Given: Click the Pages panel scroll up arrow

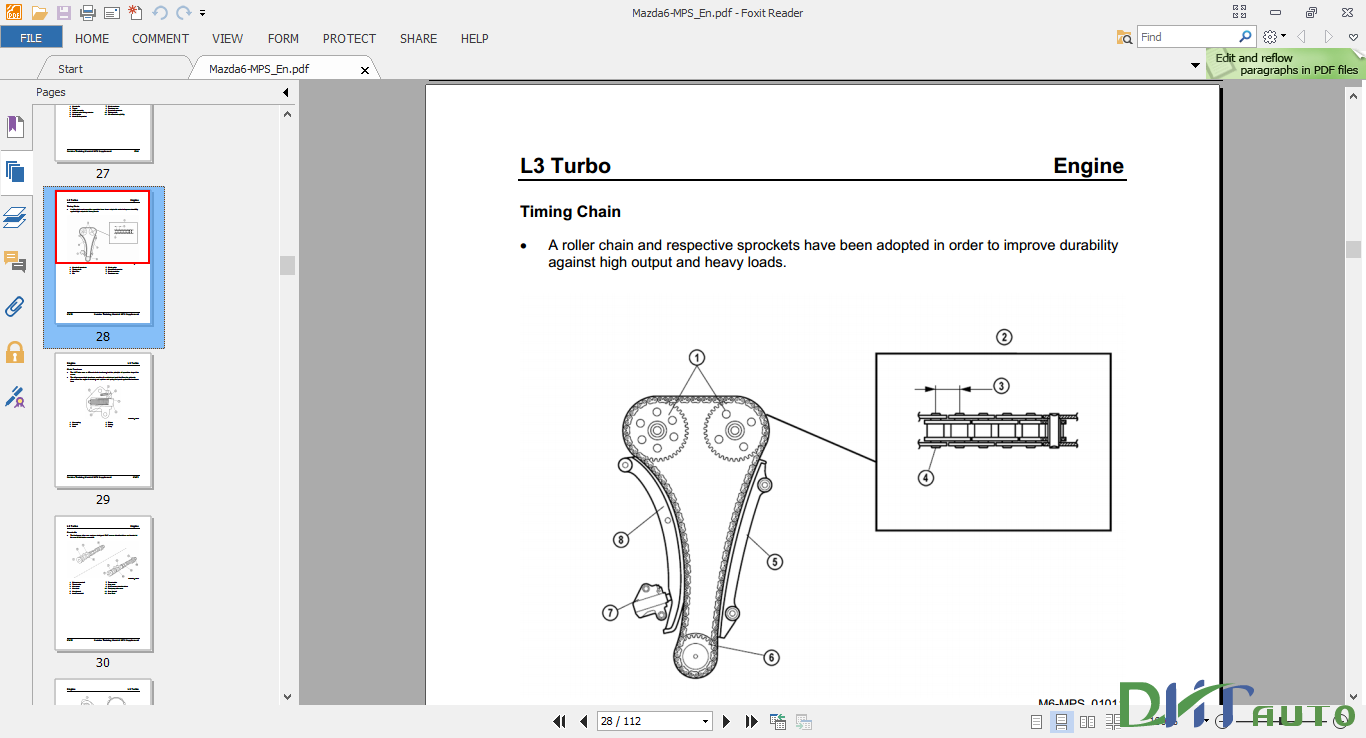Looking at the screenshot, I should click(288, 113).
